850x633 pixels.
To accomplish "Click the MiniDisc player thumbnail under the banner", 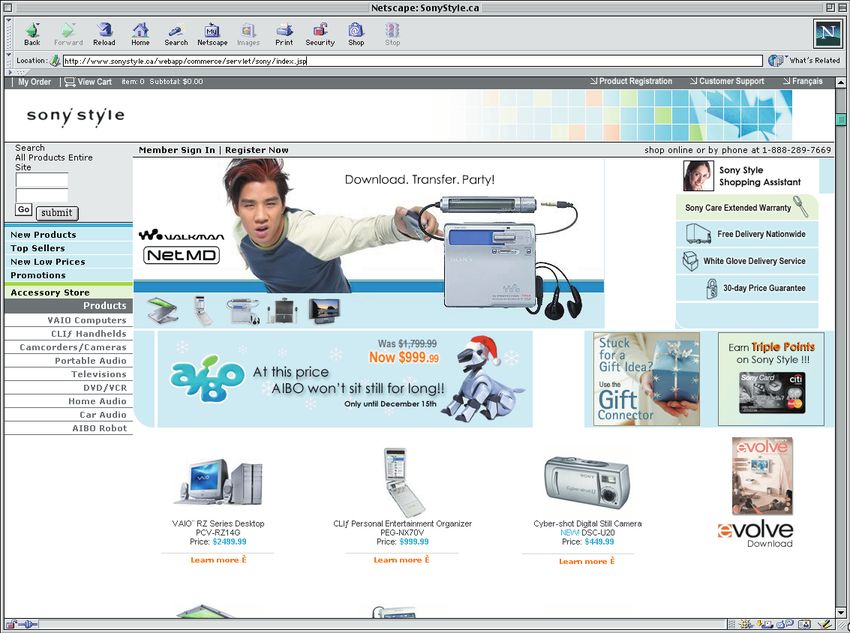I will click(x=243, y=311).
